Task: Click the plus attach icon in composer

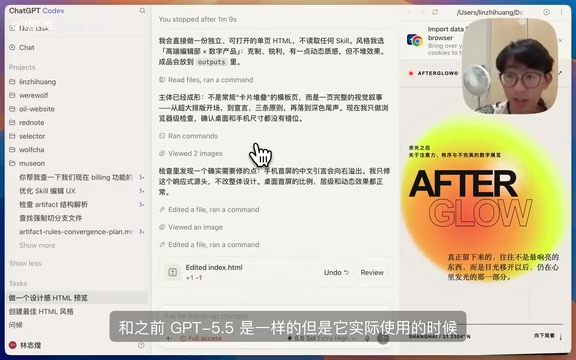Action: [x=168, y=338]
